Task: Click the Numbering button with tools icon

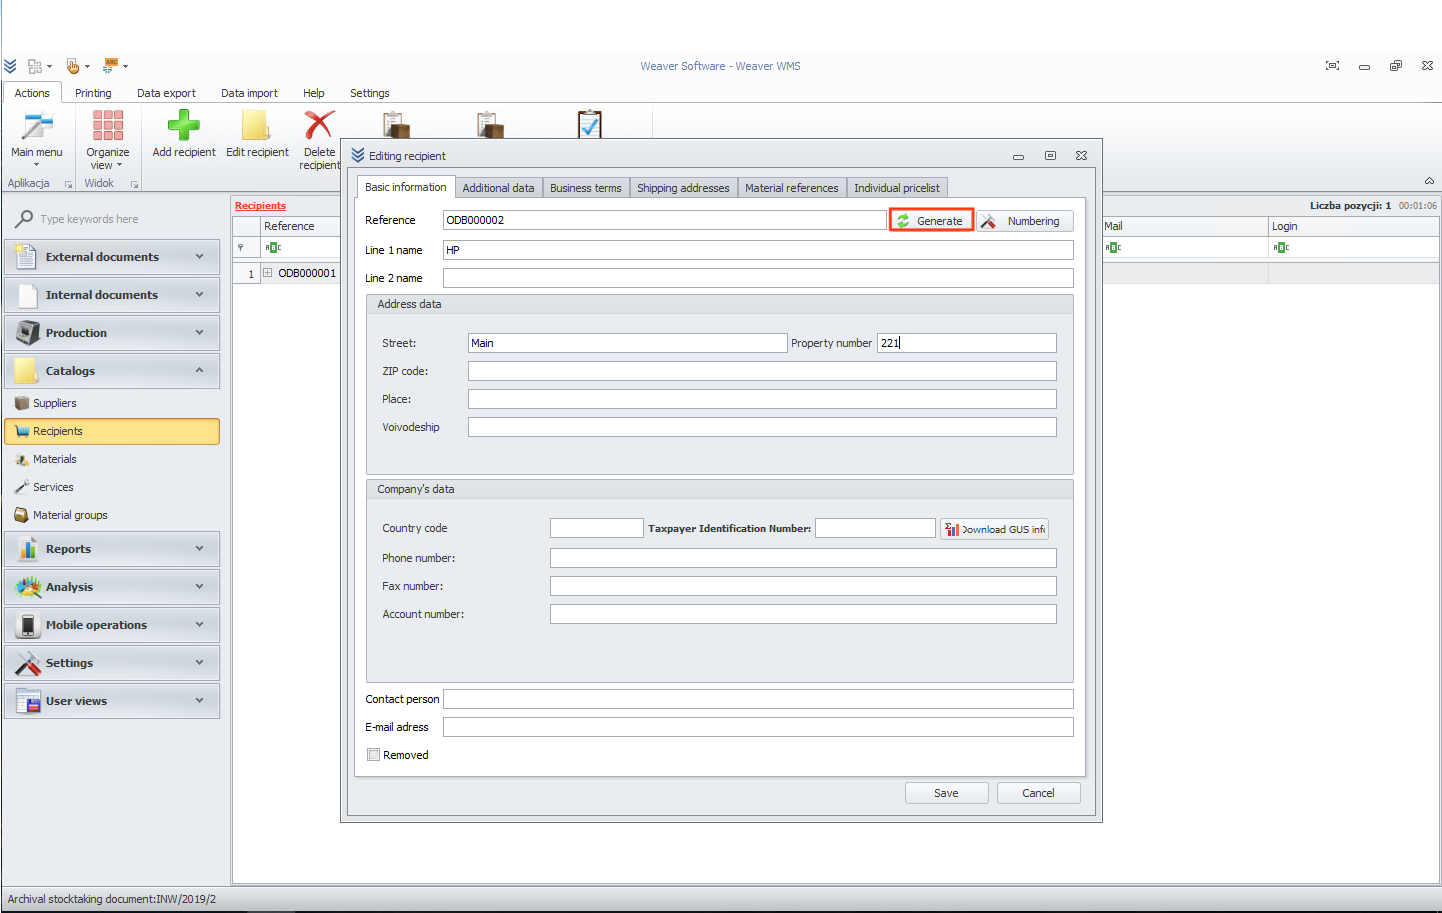Action: (1025, 221)
